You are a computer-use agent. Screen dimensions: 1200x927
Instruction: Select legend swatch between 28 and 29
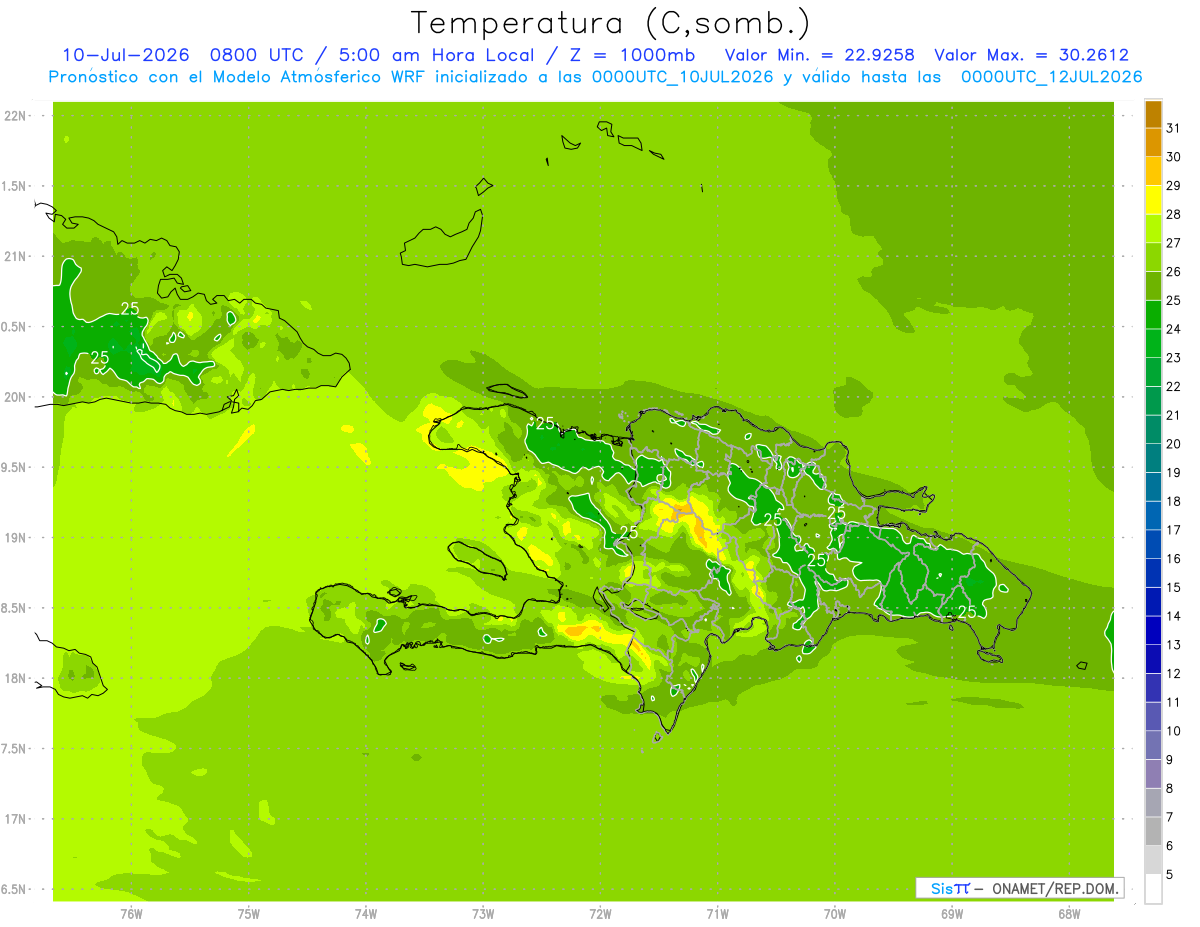[x=1153, y=200]
